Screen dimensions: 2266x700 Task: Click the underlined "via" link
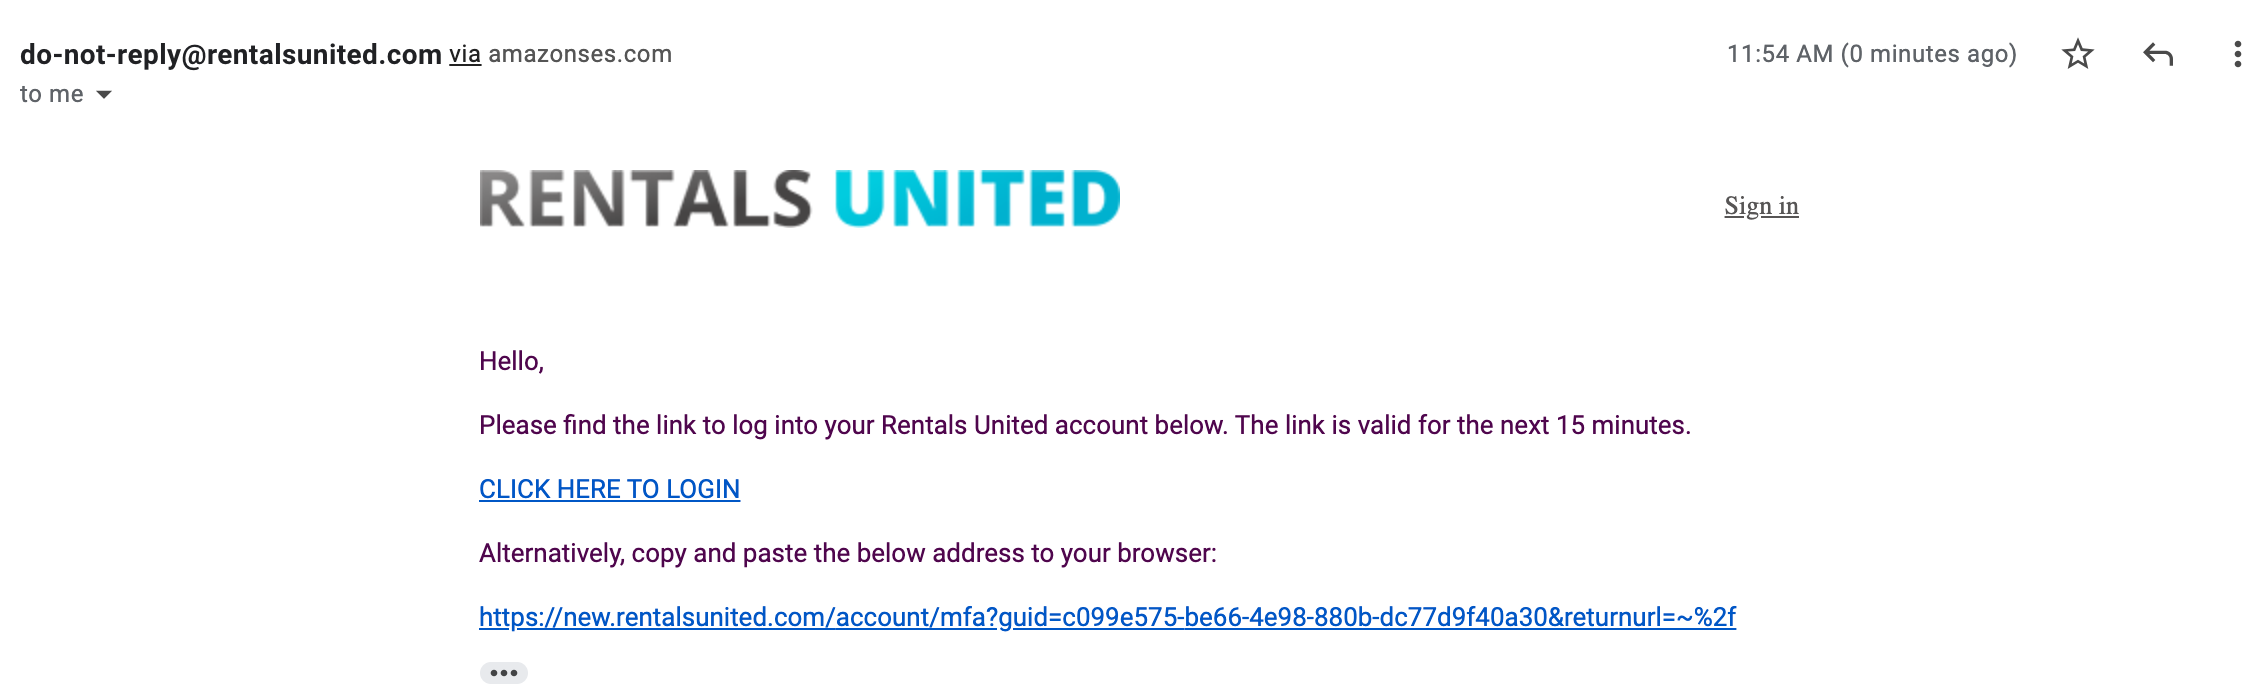click(x=465, y=54)
